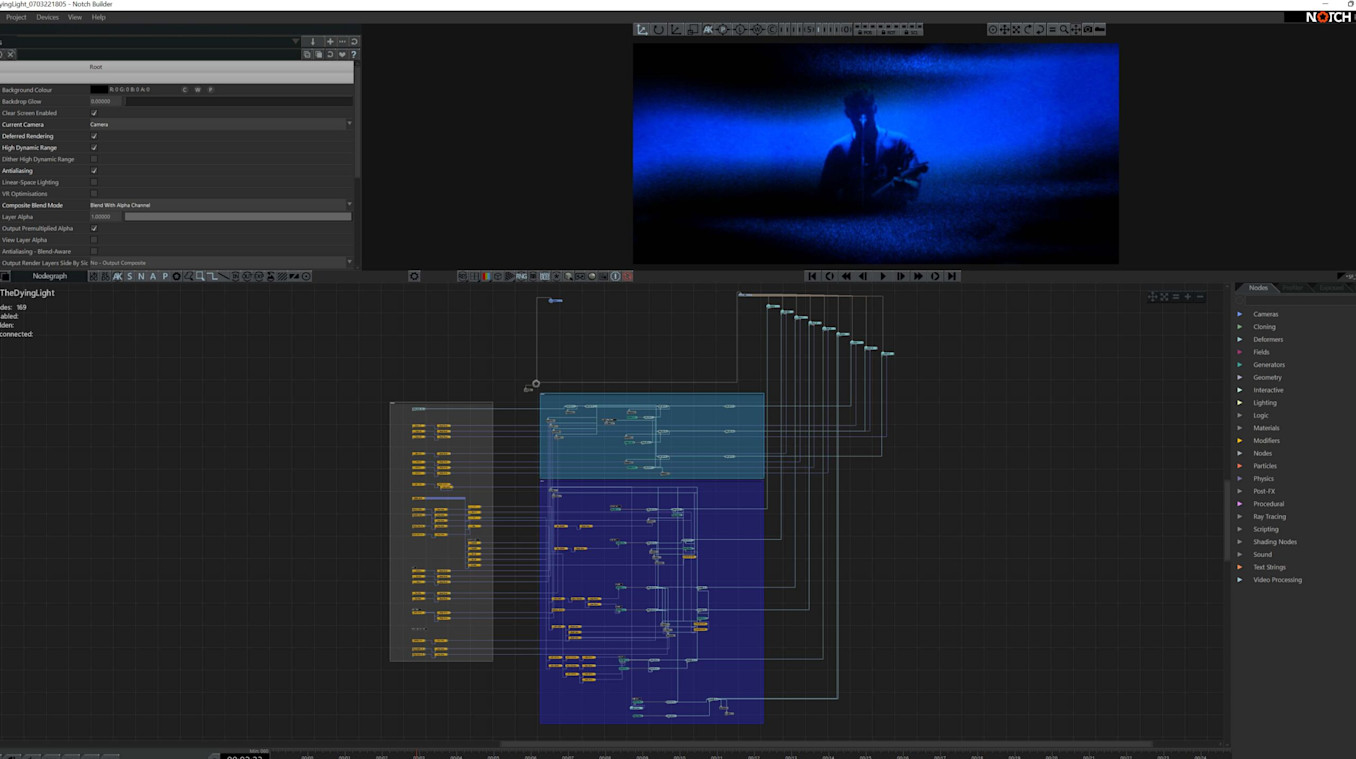
Task: Jump to end of timeline
Action: coord(952,276)
